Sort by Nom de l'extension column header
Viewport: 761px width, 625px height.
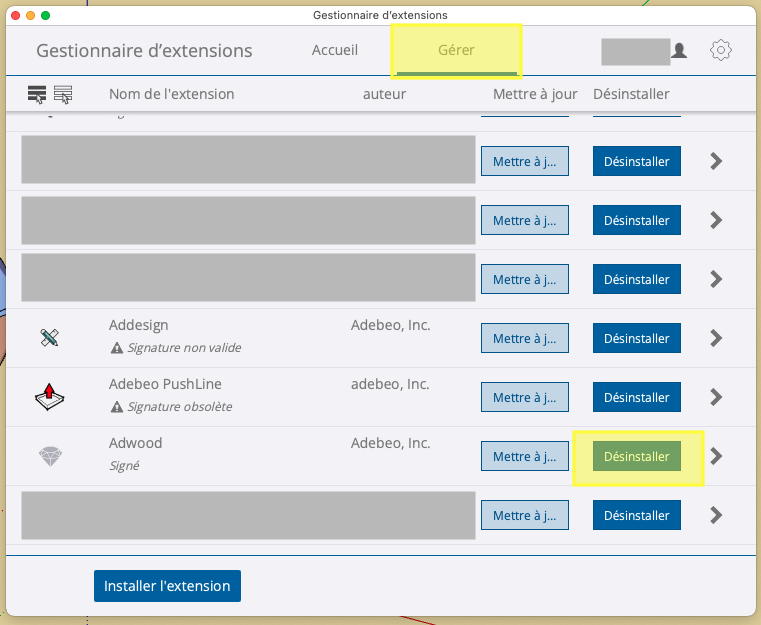171,94
